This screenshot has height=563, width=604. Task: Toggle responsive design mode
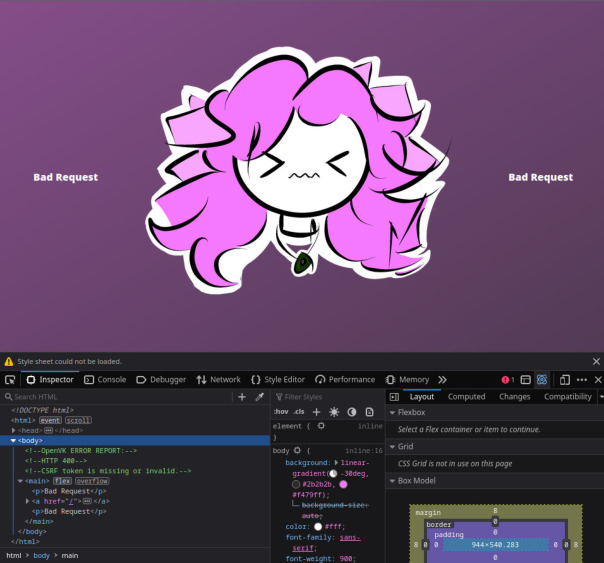tap(565, 380)
